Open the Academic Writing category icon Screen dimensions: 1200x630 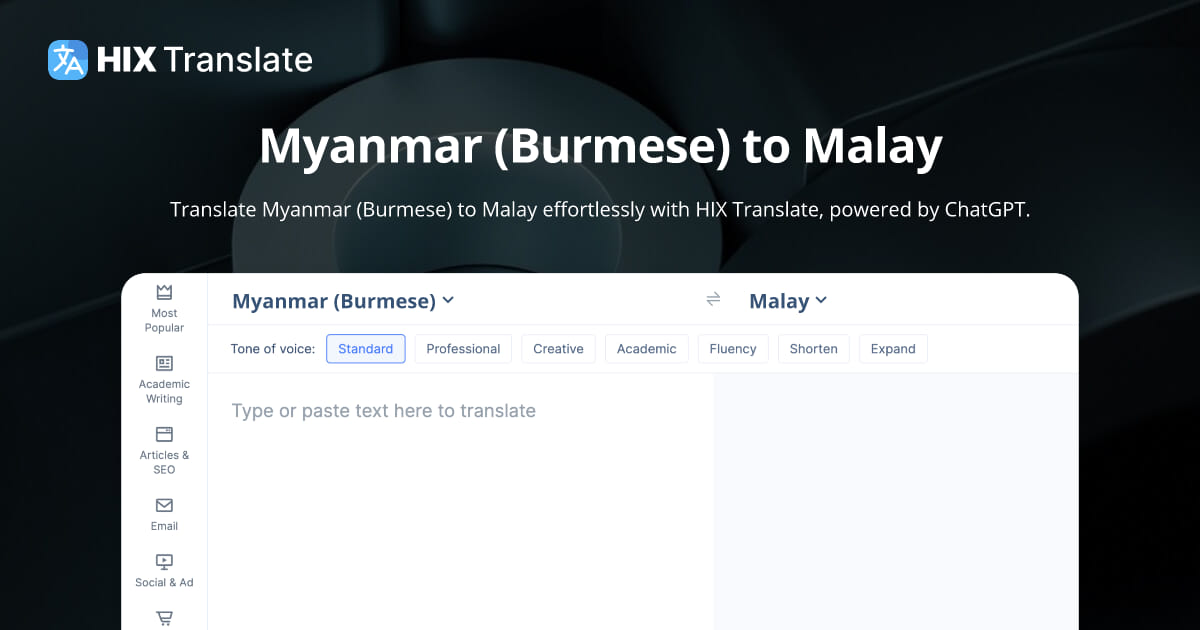point(163,364)
